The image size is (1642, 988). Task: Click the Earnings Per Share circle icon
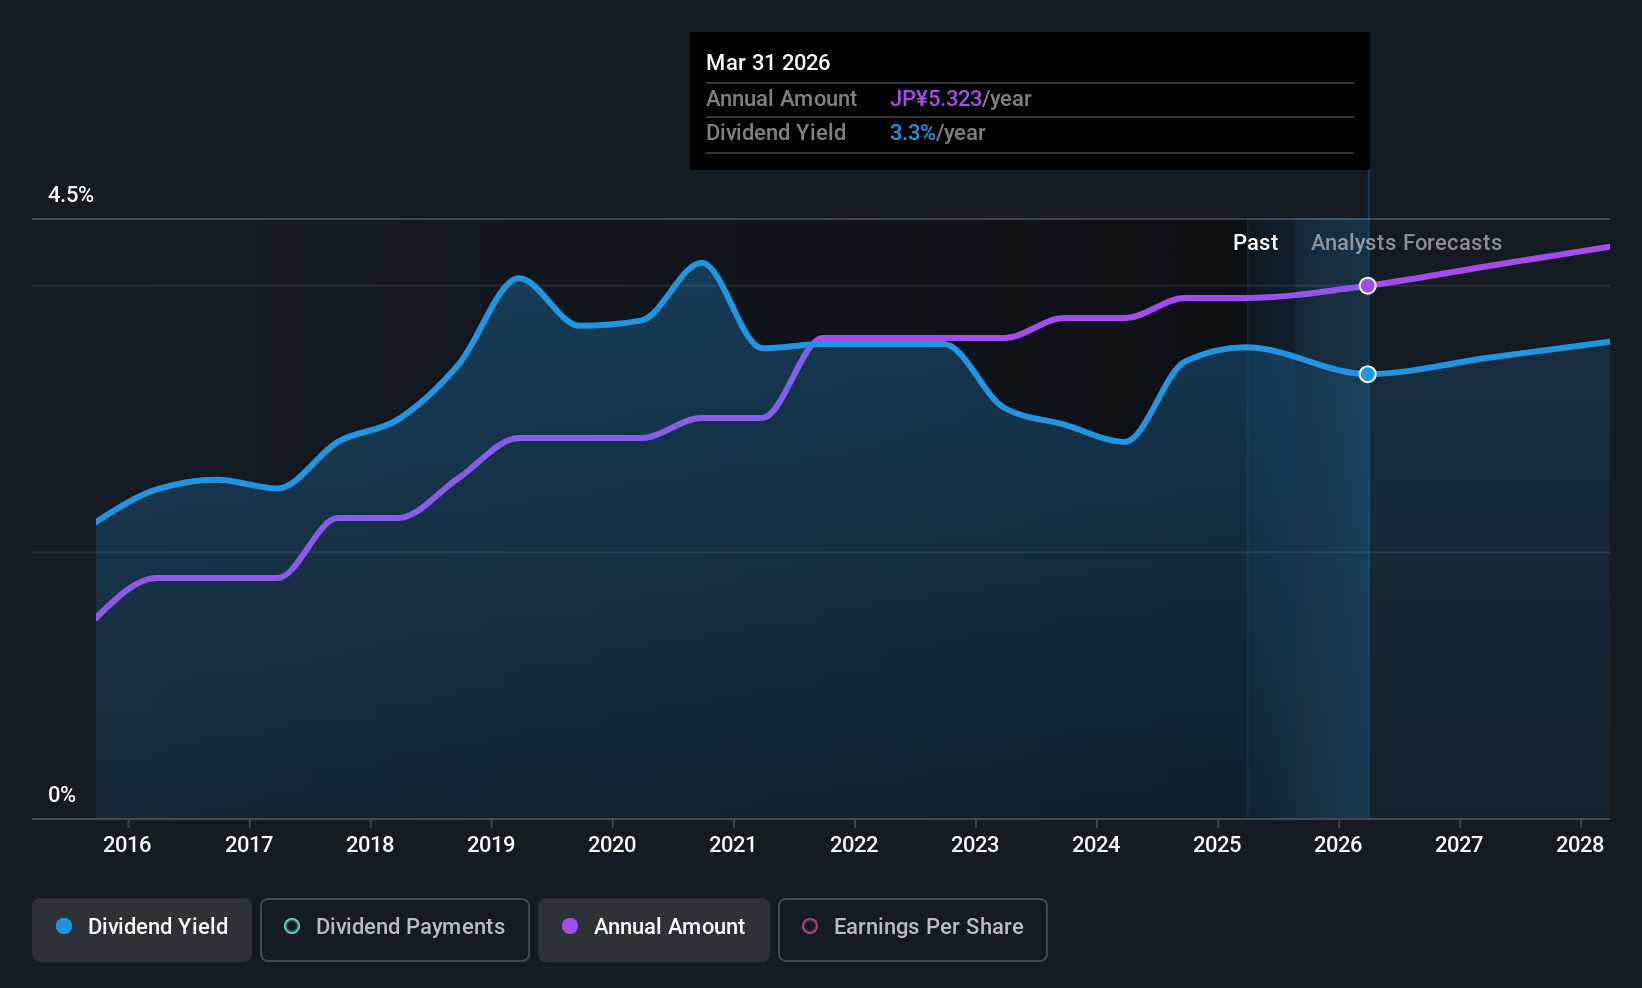coord(810,926)
